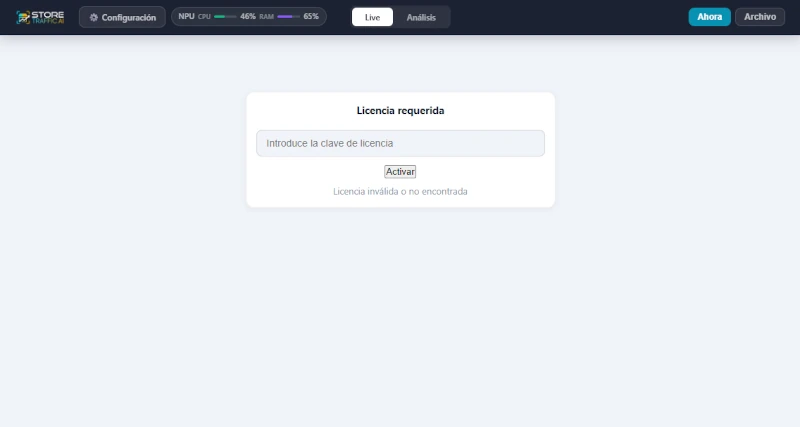
Task: Click the CPU usage bar
Action: [x=225, y=17]
